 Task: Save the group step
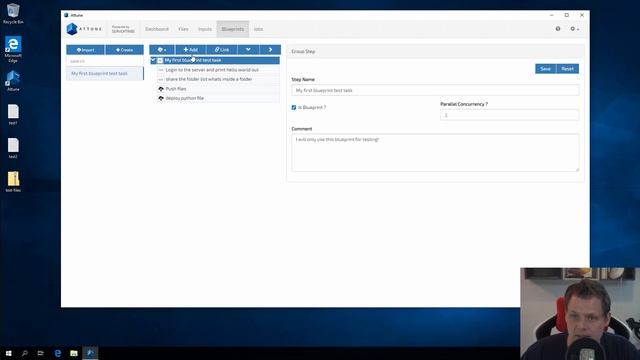pyautogui.click(x=545, y=69)
